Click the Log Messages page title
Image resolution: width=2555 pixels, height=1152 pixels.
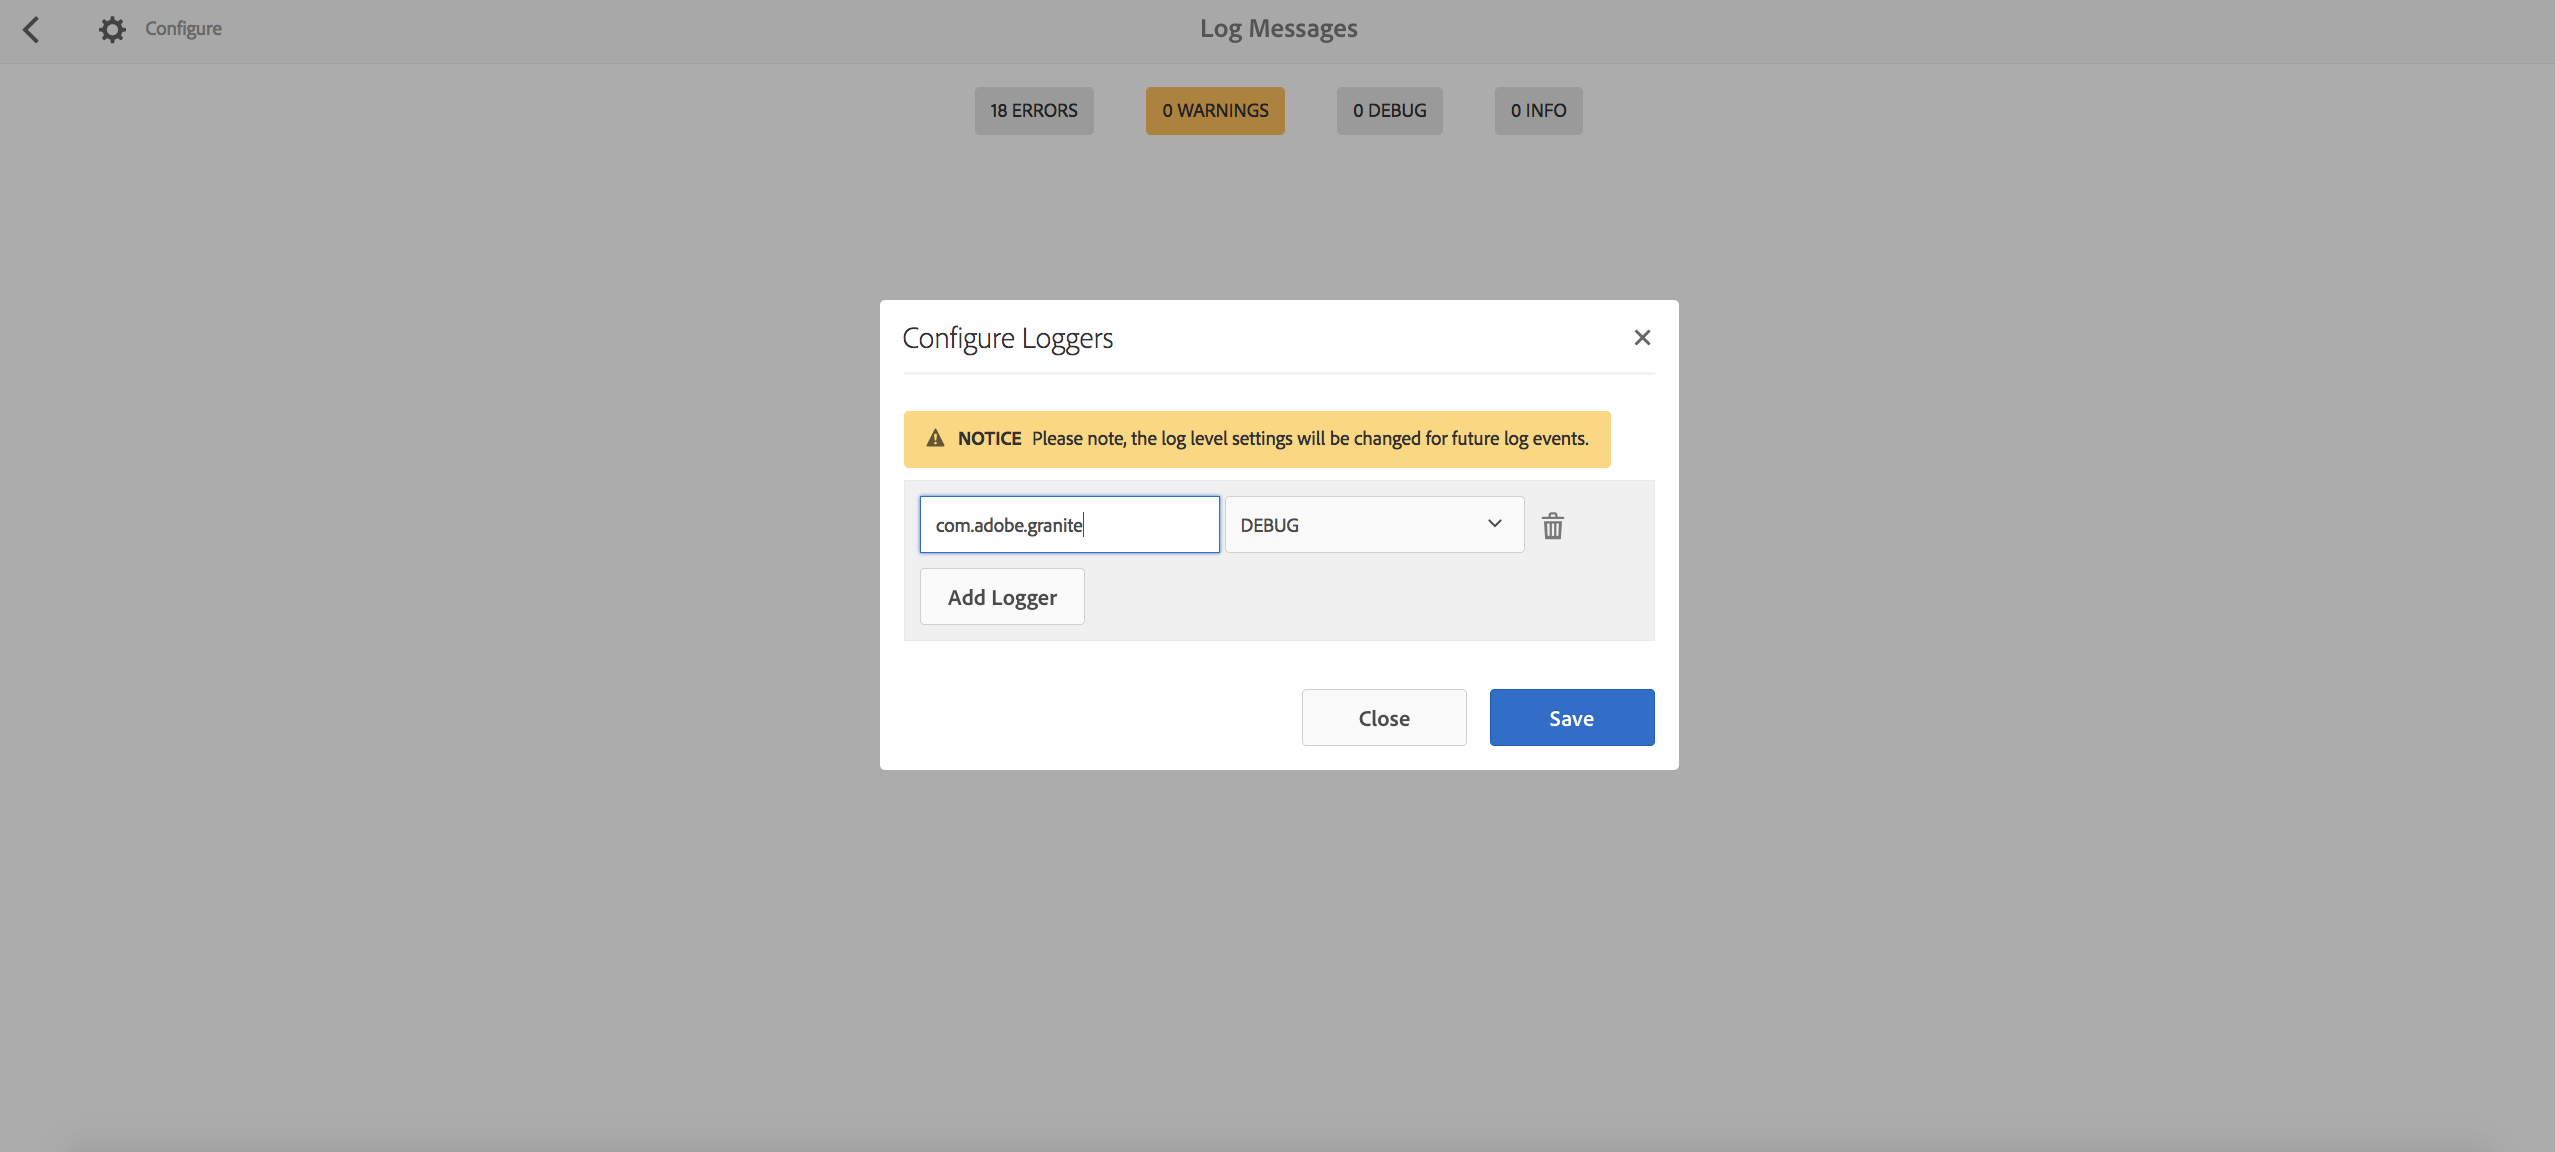[x=1278, y=29]
